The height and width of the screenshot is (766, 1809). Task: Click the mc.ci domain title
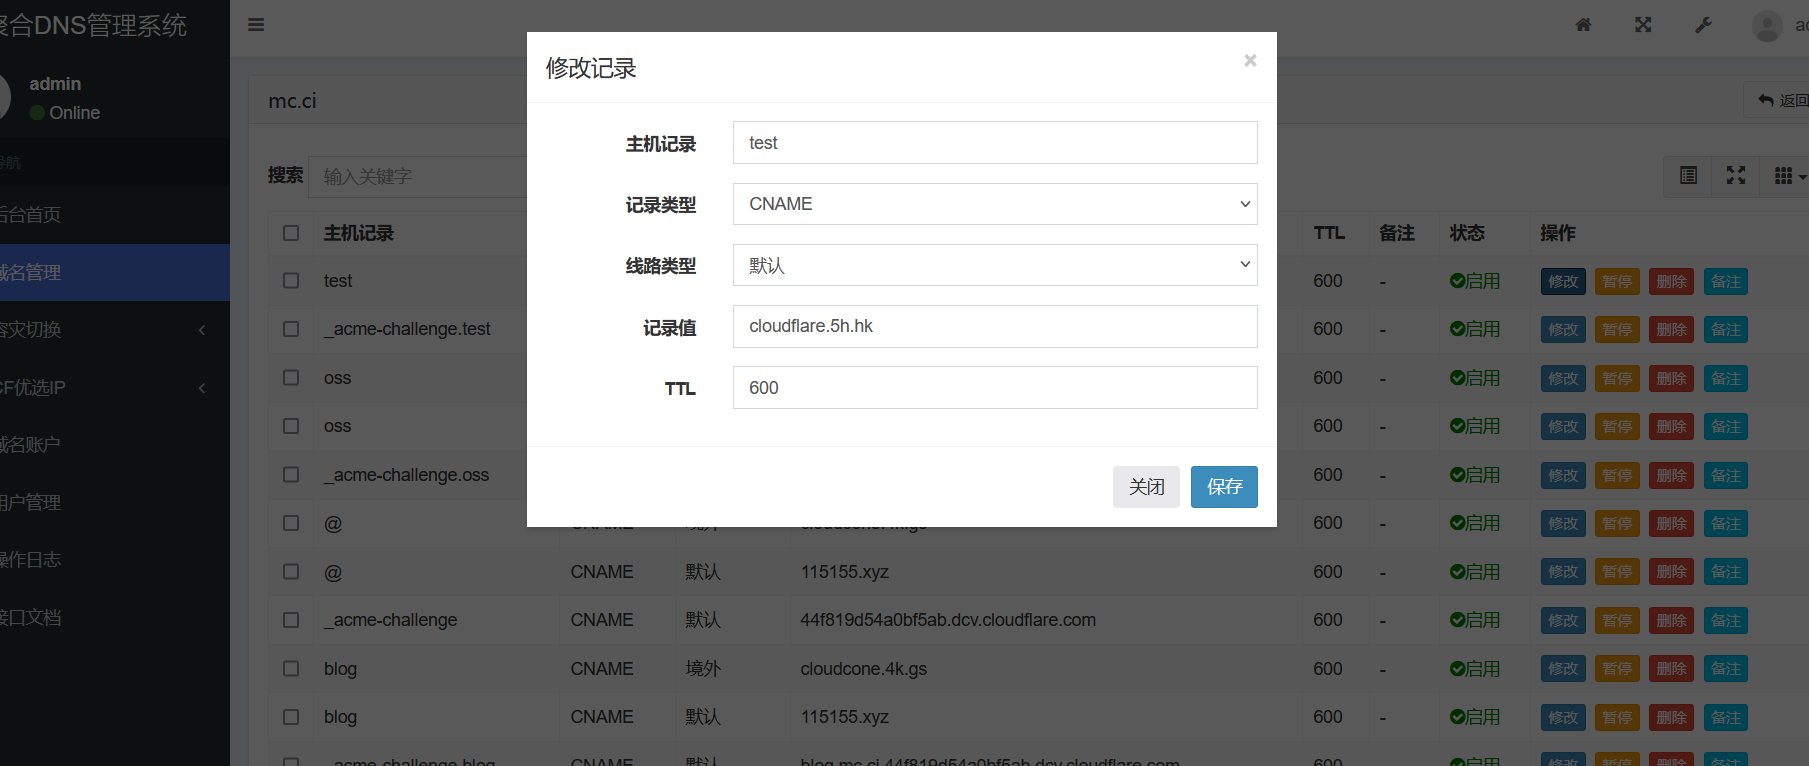(x=292, y=101)
